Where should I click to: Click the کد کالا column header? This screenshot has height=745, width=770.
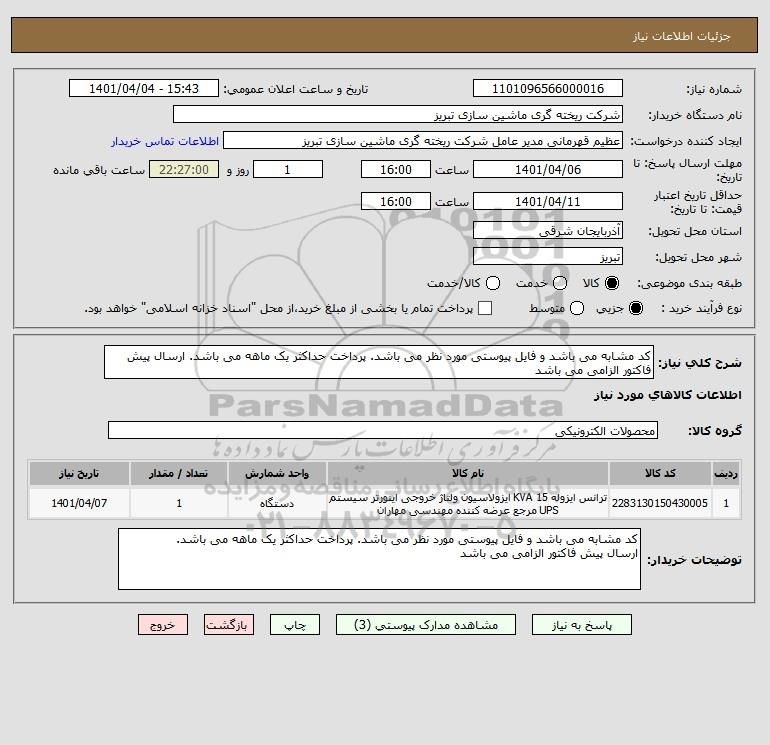point(660,473)
